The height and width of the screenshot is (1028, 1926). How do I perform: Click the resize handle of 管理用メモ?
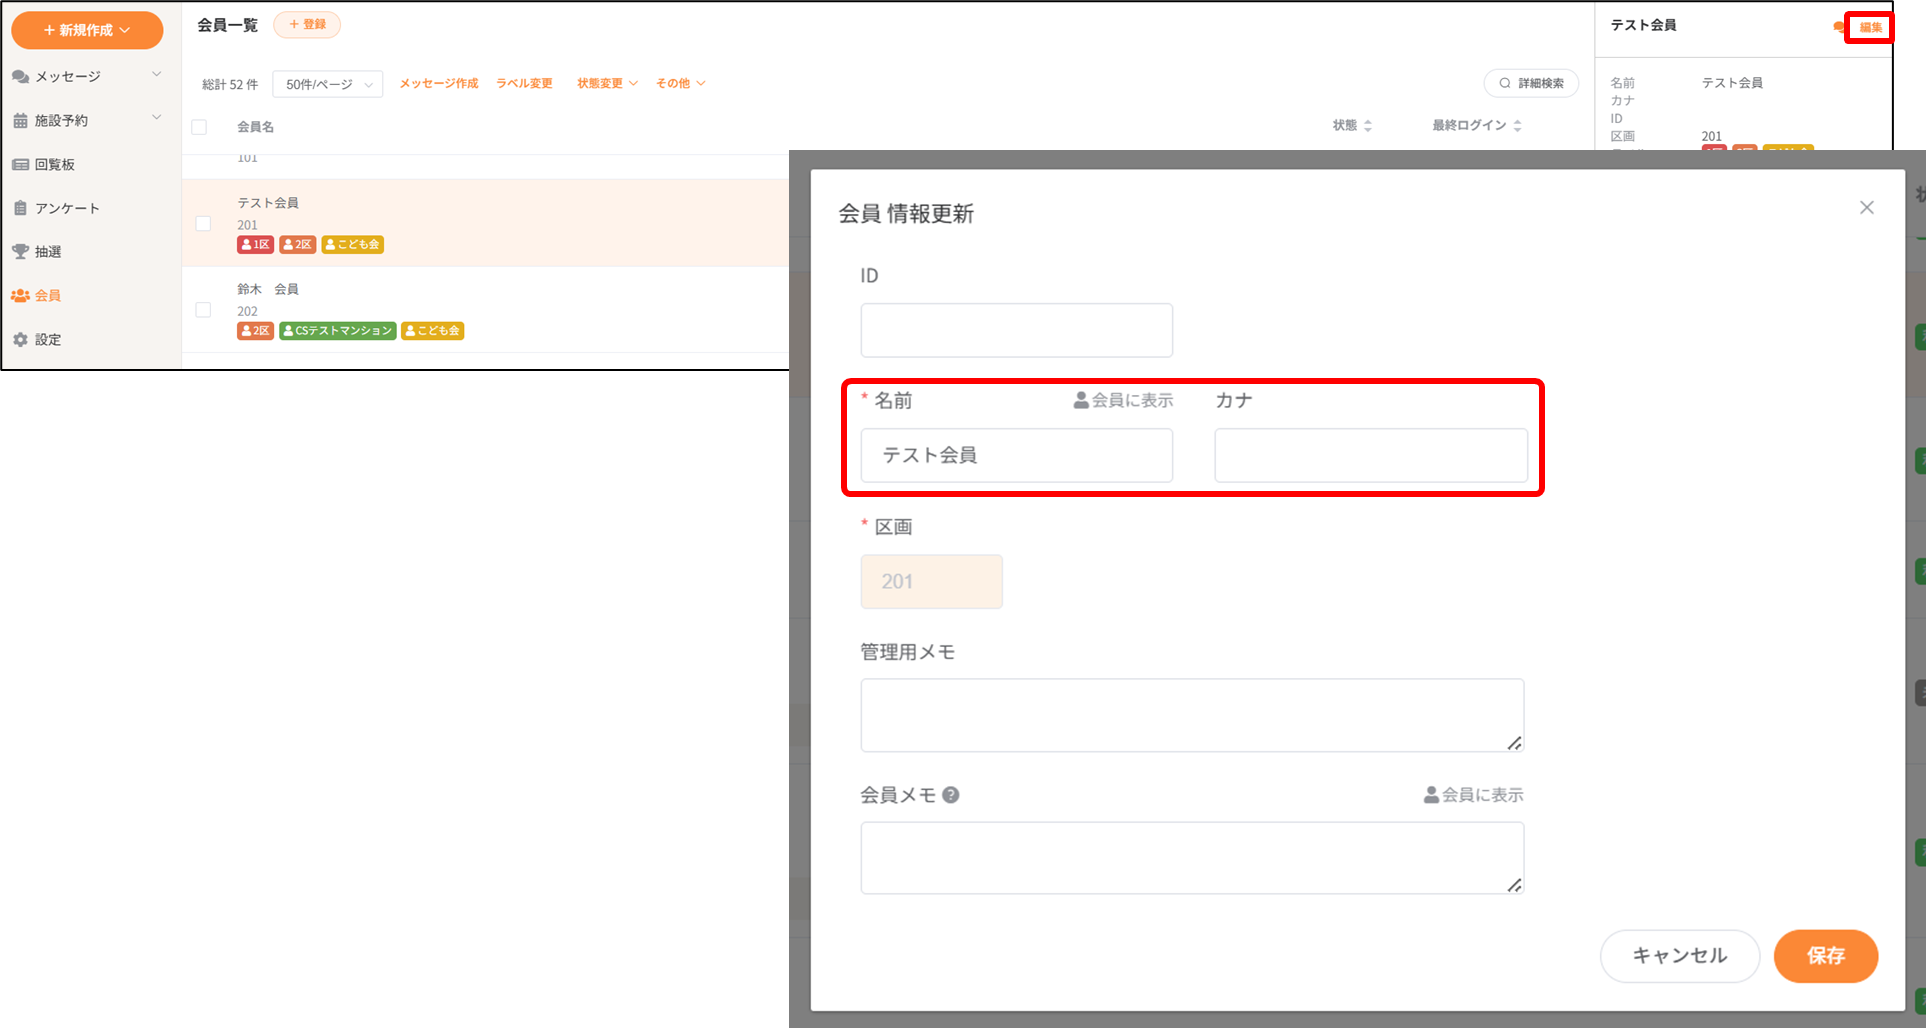pyautogui.click(x=1515, y=743)
